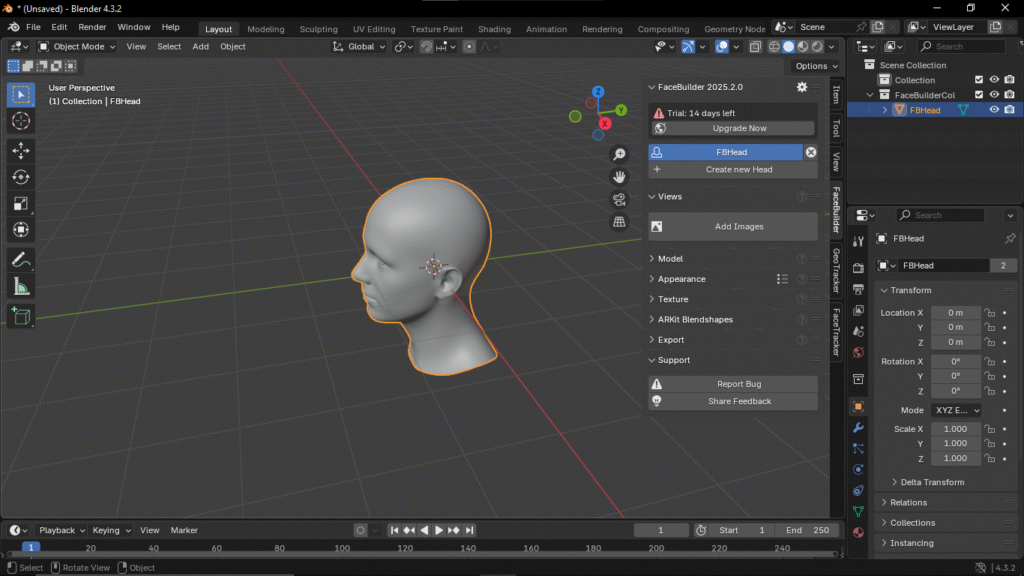Uncheck the FaceBuilderCol collection checkbox
1024x576 pixels.
point(979,95)
